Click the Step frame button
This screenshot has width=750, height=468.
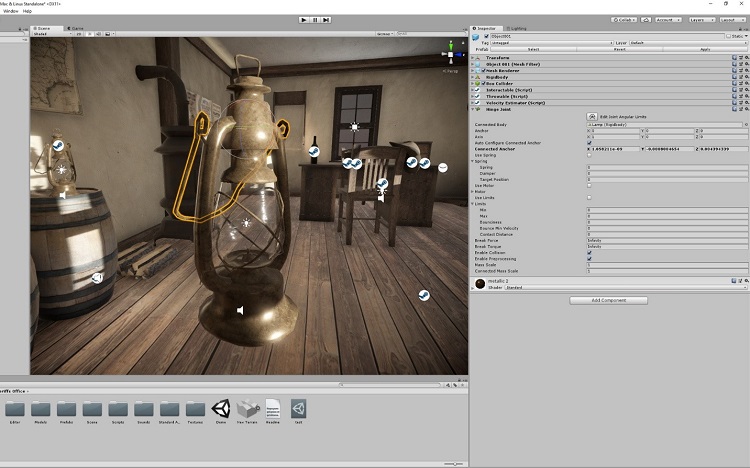[x=326, y=20]
